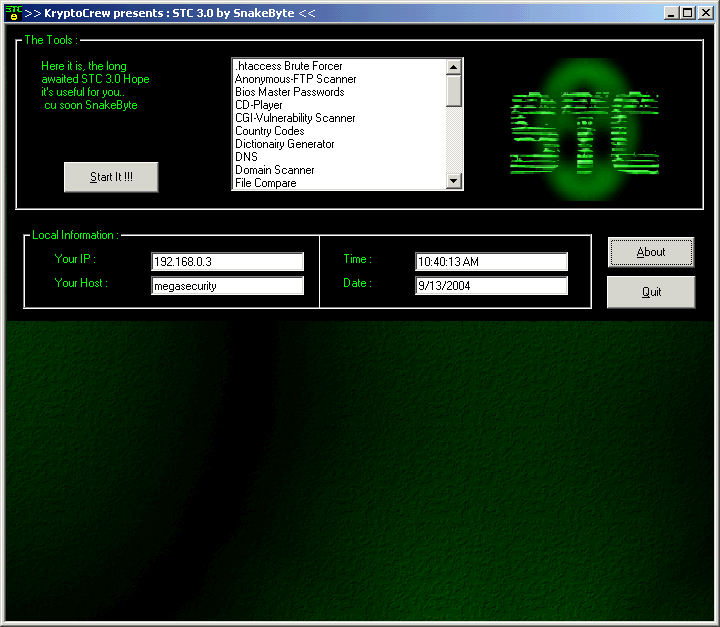Image resolution: width=720 pixels, height=627 pixels.
Task: Choose Anonymous-FTP Scanner in tools list
Action: [295, 79]
